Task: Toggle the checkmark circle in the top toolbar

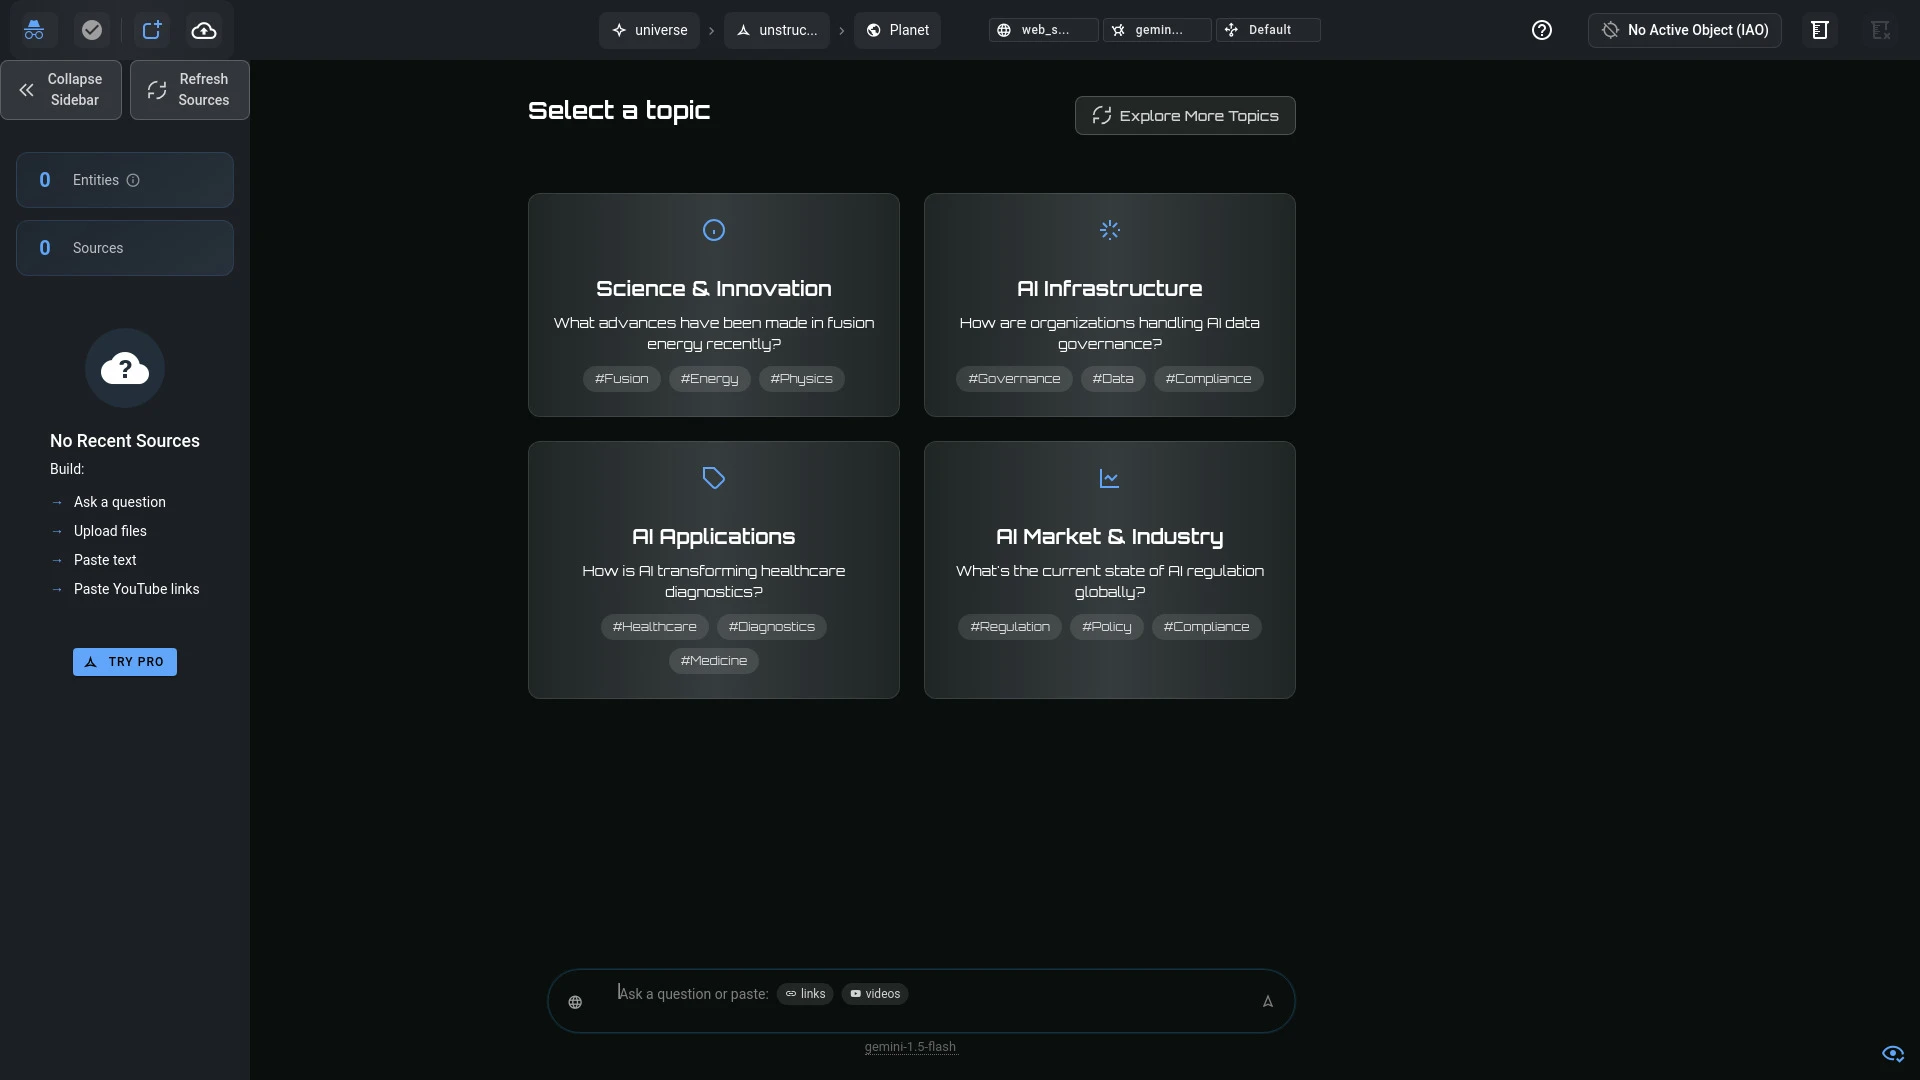Action: point(91,30)
